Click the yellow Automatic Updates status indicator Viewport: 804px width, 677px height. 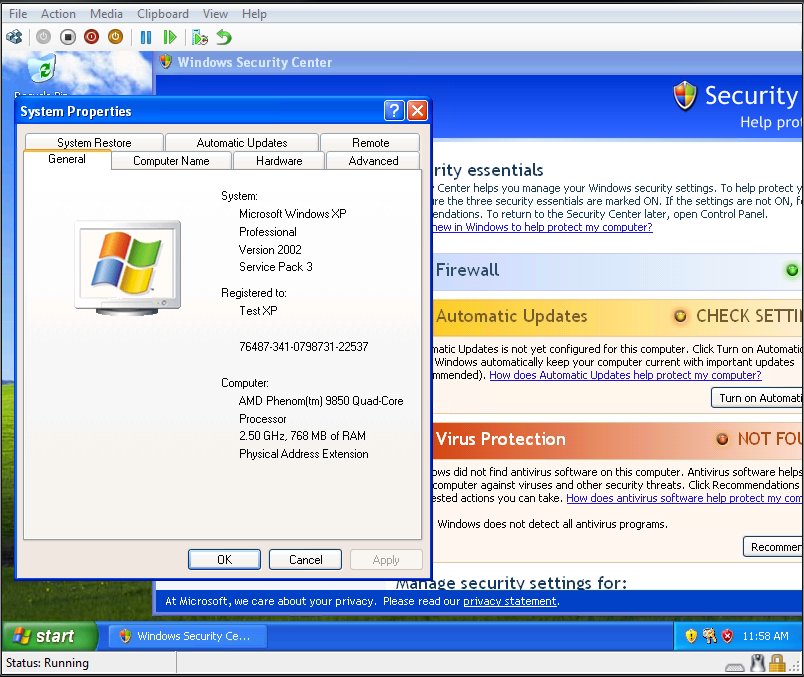680,316
